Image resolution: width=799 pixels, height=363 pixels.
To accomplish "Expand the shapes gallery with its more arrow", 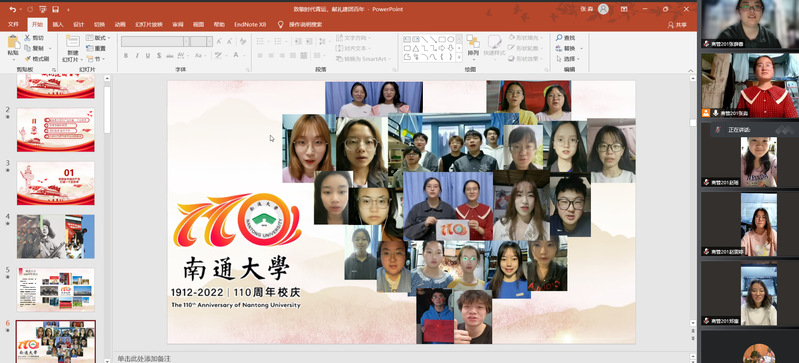I will (459, 58).
